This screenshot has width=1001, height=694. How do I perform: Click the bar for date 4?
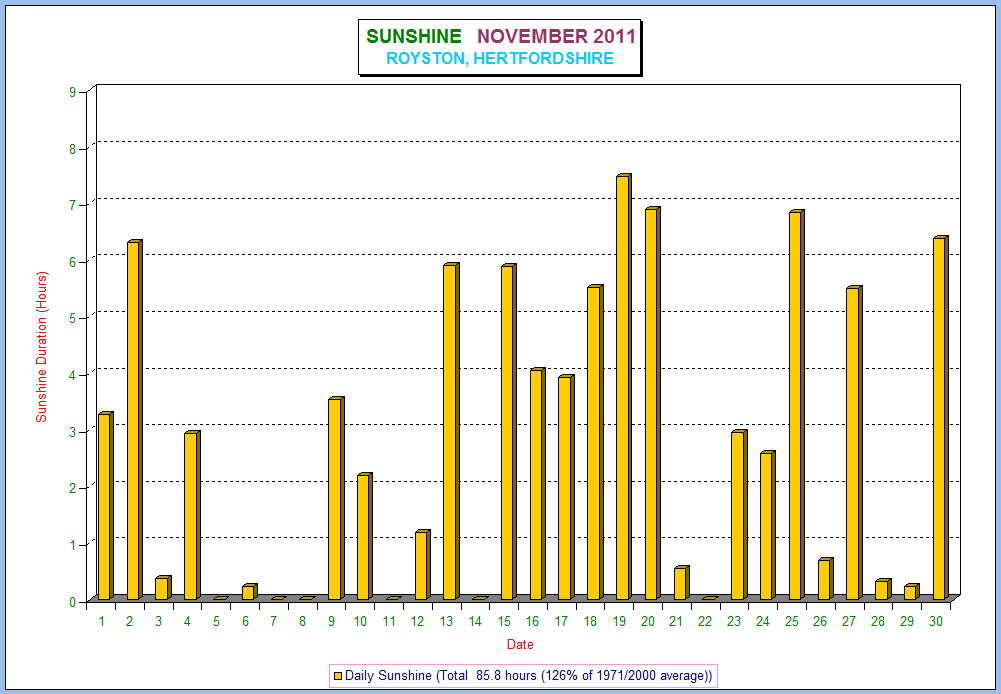point(192,516)
